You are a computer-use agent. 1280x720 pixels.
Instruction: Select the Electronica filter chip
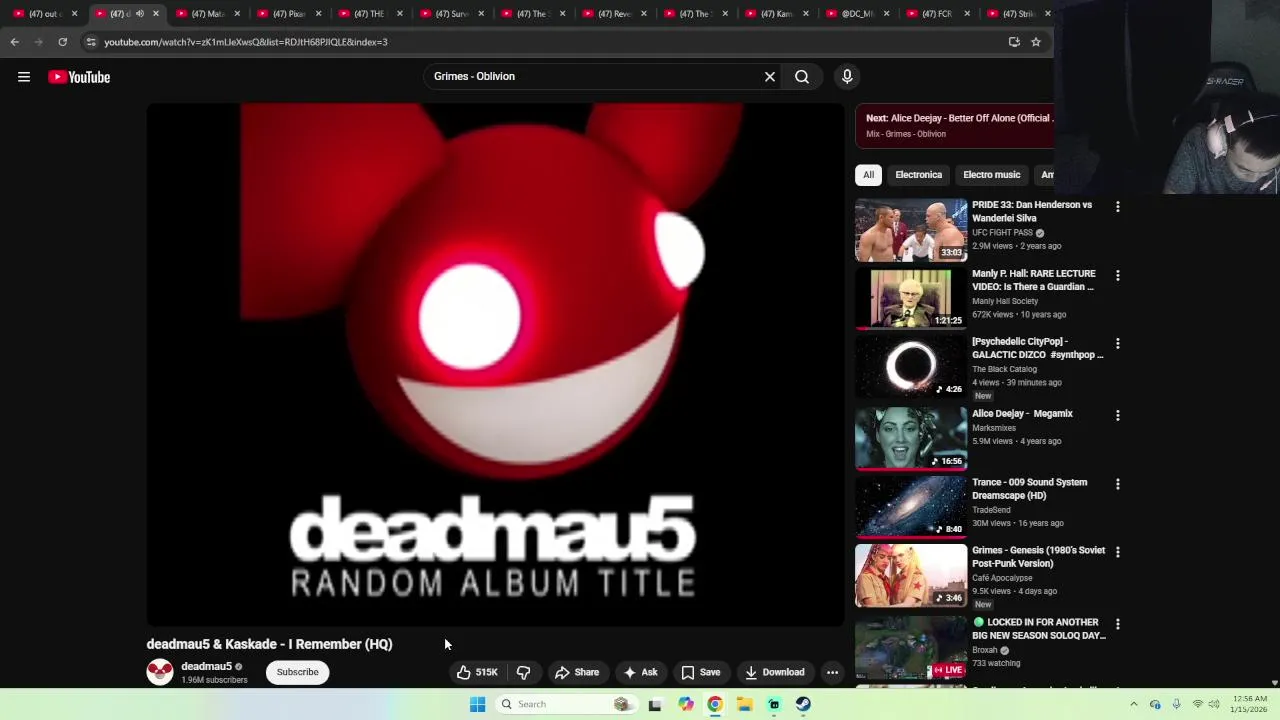(918, 175)
